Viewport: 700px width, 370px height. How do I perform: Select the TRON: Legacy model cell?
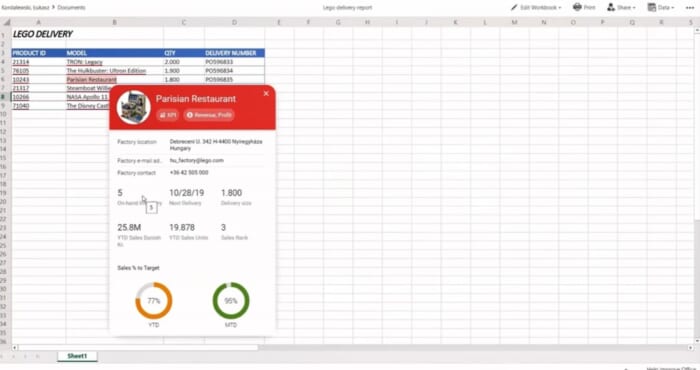tap(114, 62)
